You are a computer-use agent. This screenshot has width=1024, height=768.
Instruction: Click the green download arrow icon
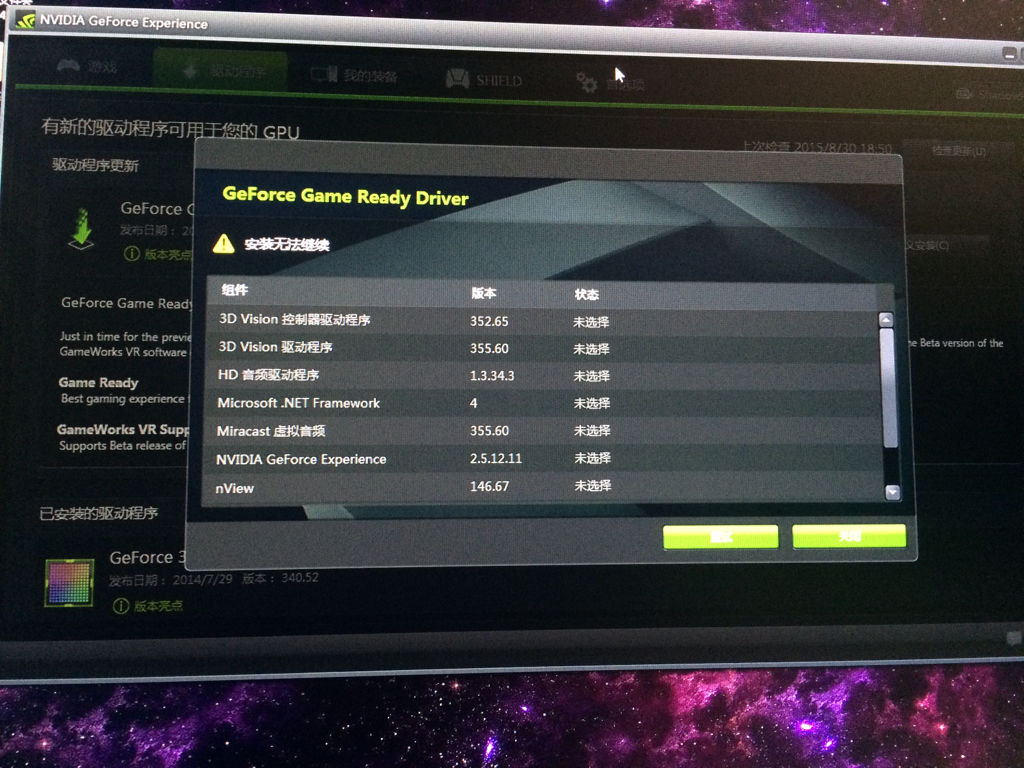tap(82, 229)
